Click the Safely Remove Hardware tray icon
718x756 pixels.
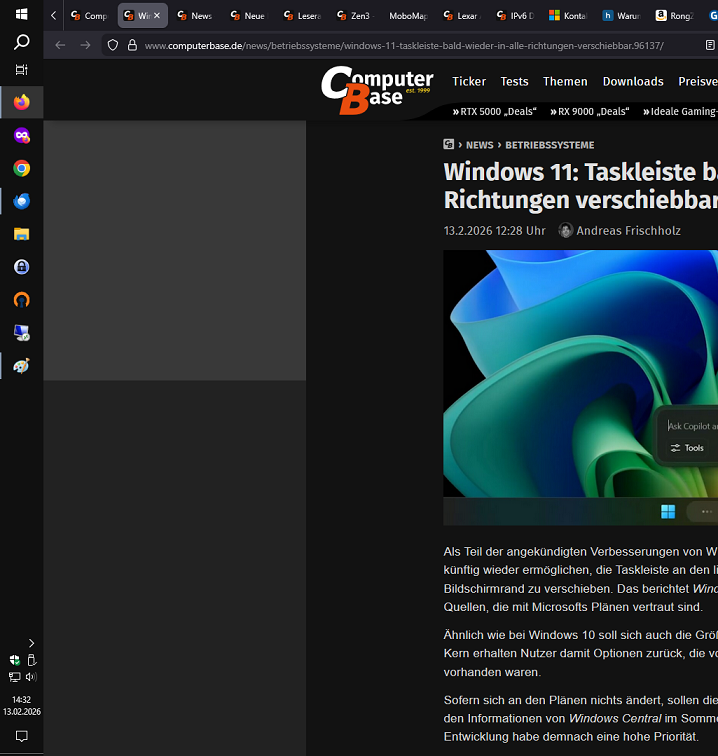tap(31, 660)
